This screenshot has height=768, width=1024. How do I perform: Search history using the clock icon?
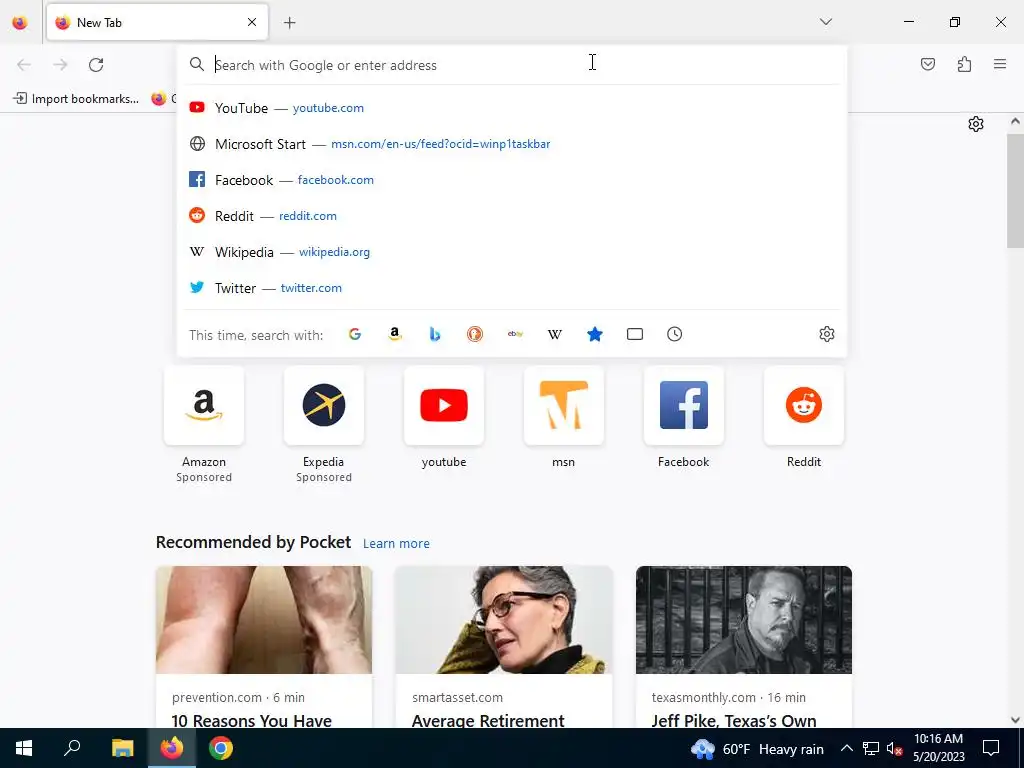pyautogui.click(x=675, y=334)
